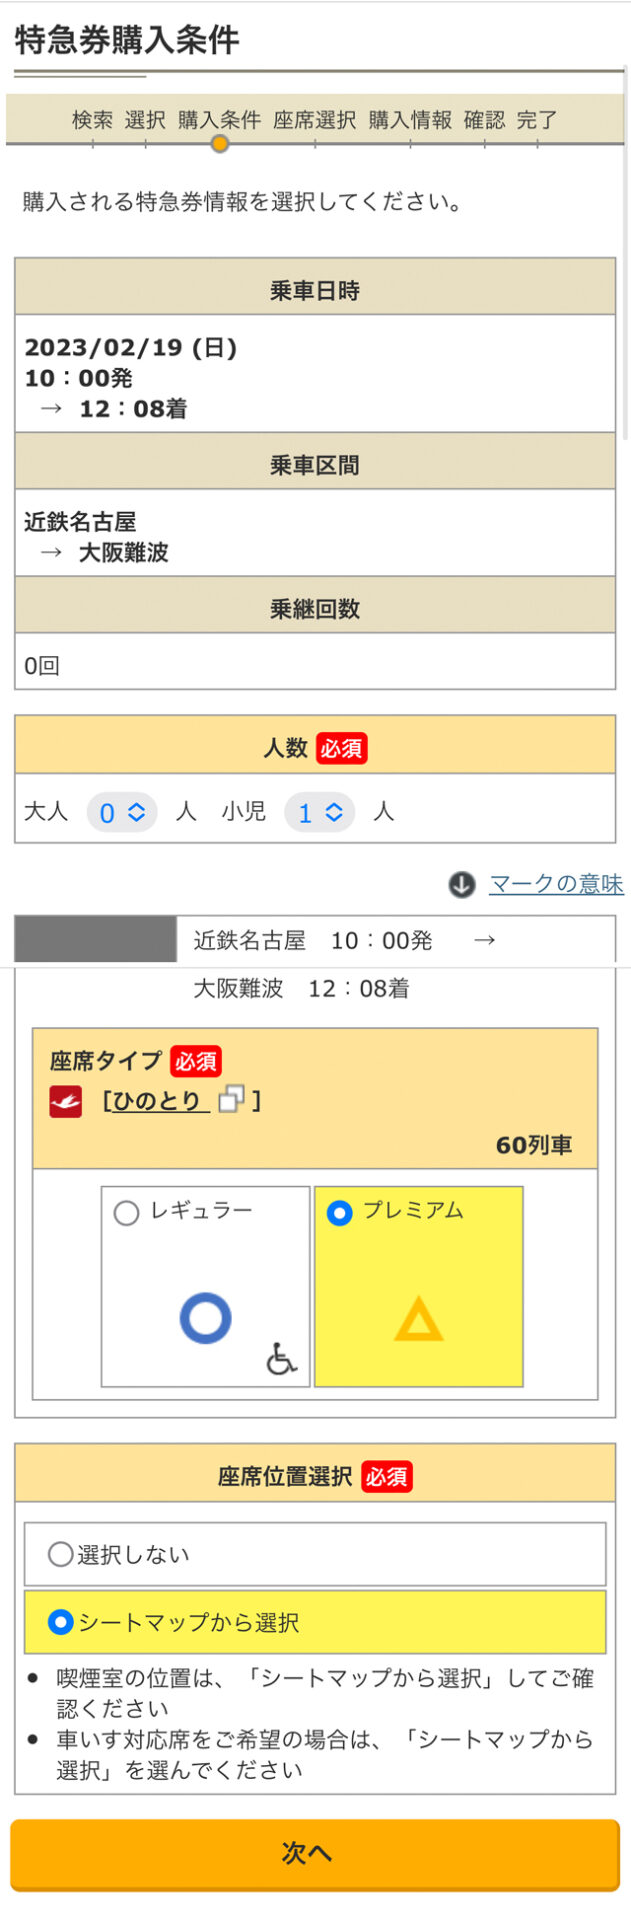
Task: Open the 大人 passenger count dropdown
Action: pyautogui.click(x=122, y=813)
